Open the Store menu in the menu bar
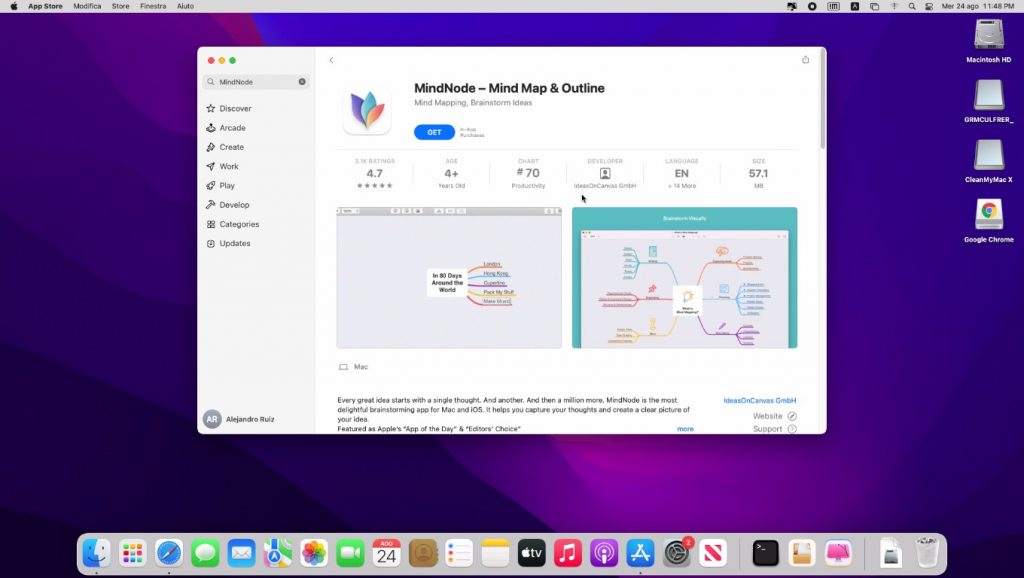 tap(119, 6)
